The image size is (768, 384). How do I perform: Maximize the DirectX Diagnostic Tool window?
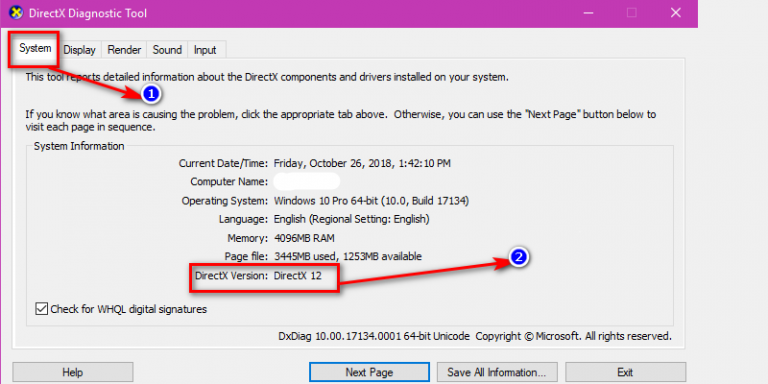click(632, 13)
